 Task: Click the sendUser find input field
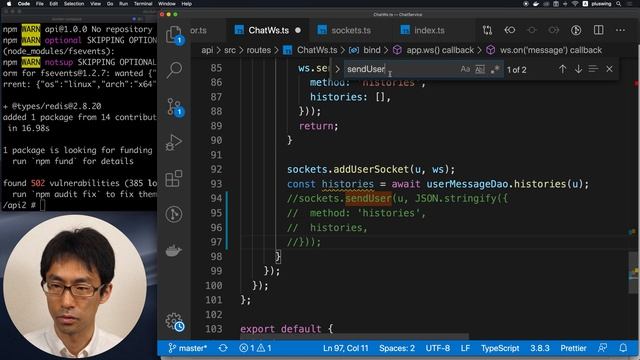[x=402, y=69]
